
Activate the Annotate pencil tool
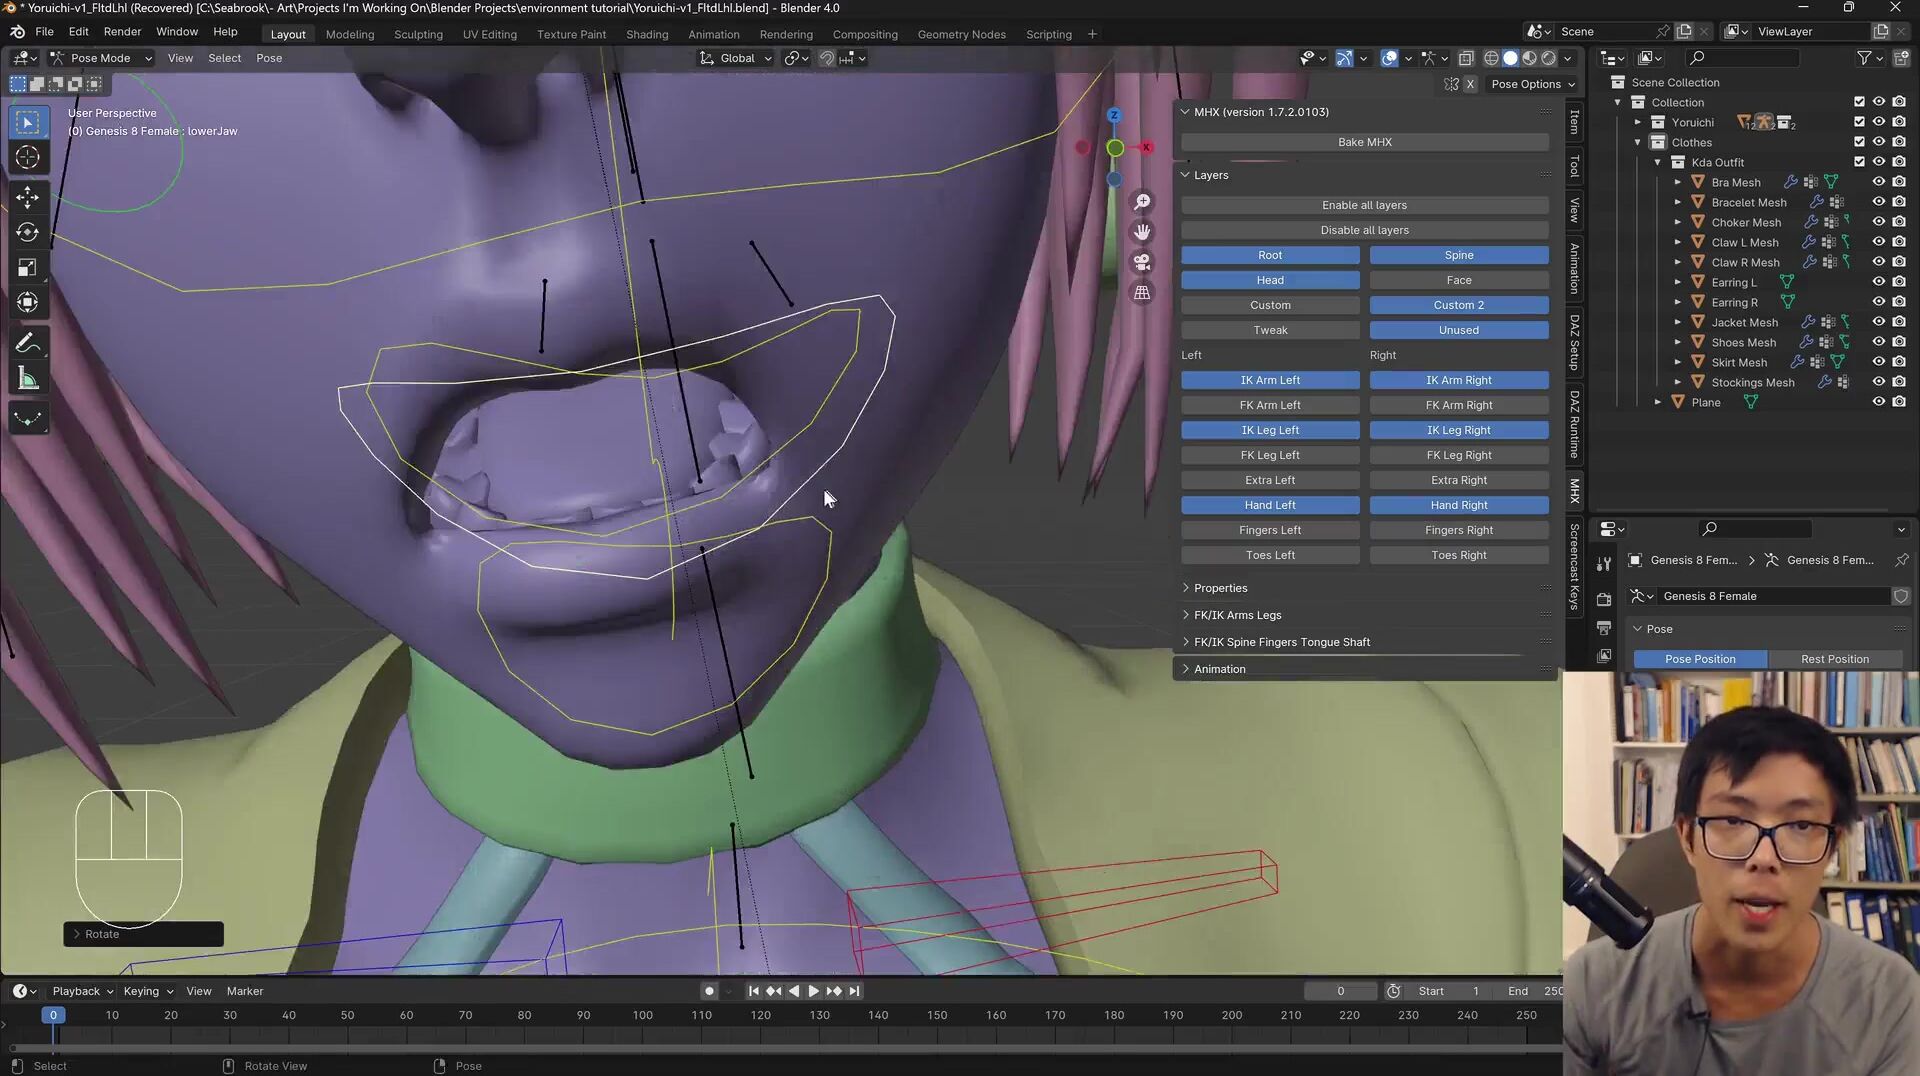tap(28, 343)
